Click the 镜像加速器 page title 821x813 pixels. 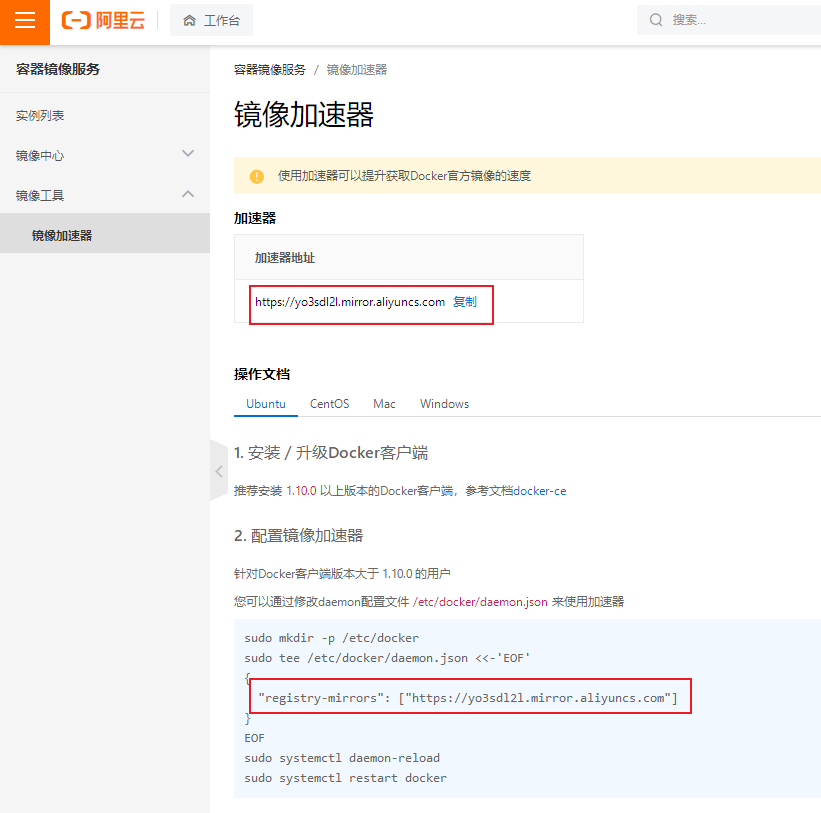coord(304,115)
